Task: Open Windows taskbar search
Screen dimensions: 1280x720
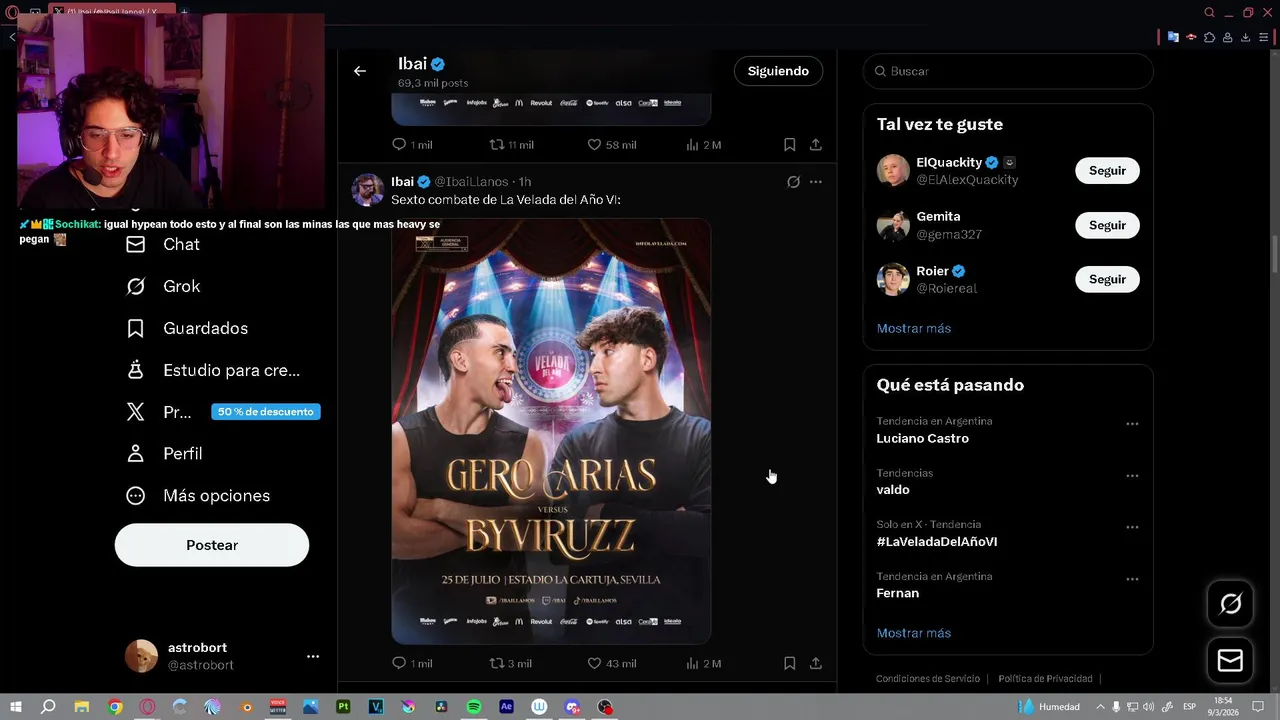Action: (48, 707)
